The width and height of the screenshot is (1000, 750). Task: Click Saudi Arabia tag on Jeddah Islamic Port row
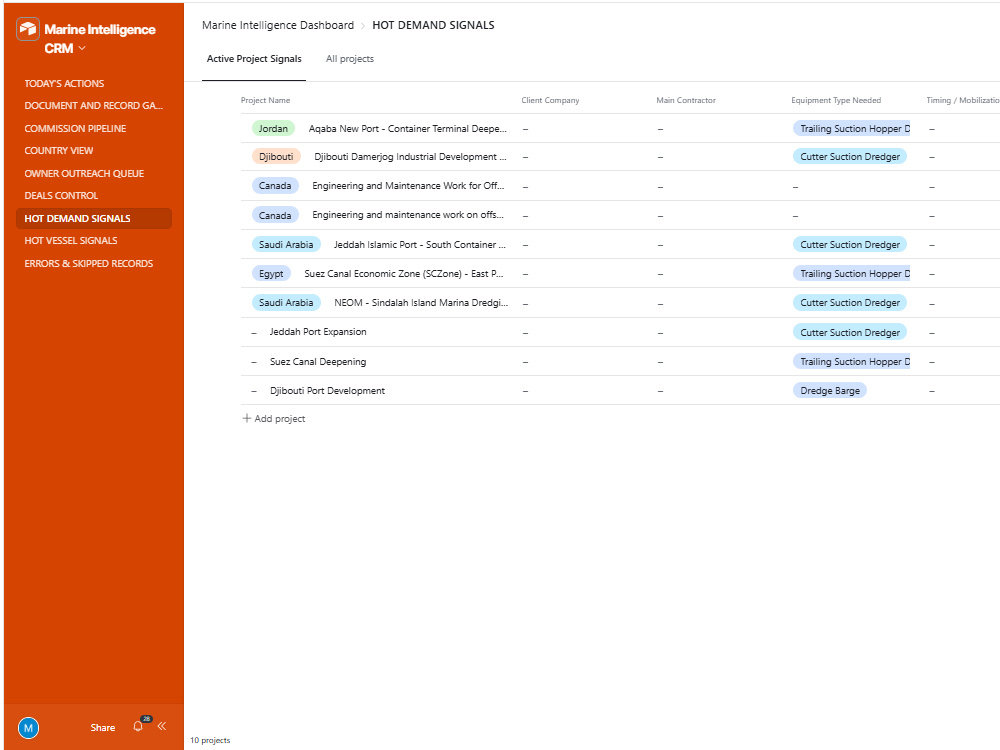coord(286,244)
